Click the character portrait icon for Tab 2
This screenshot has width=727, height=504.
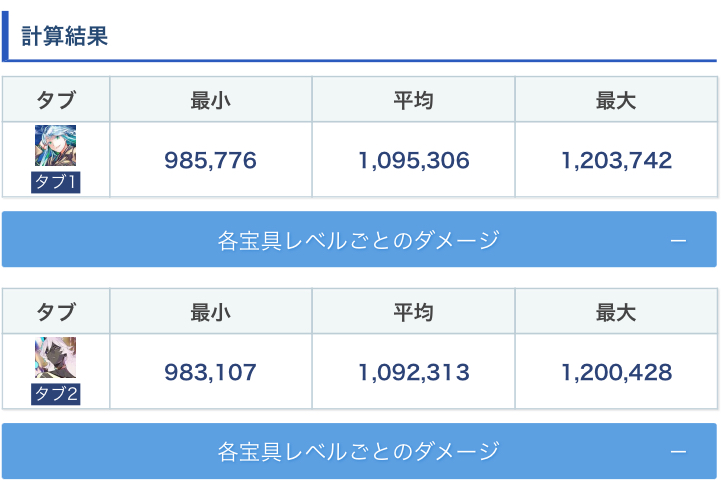click(55, 358)
